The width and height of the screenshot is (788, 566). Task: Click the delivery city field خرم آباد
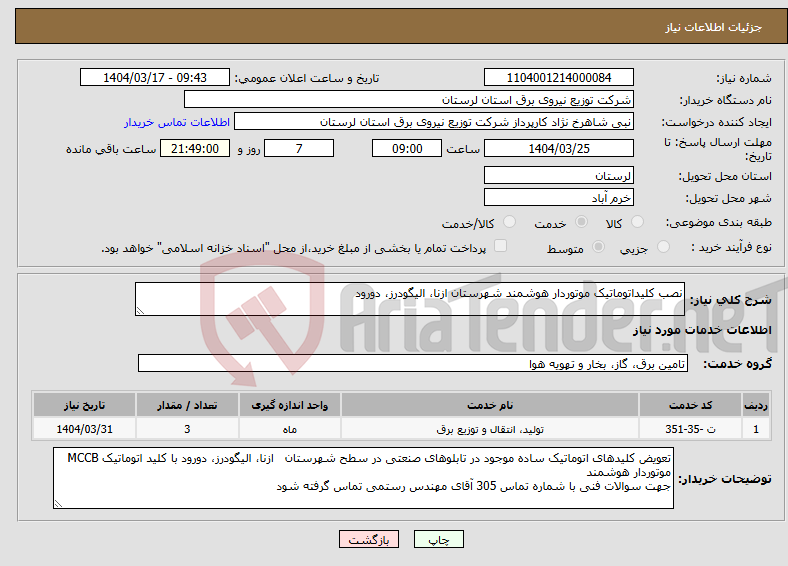click(x=559, y=197)
